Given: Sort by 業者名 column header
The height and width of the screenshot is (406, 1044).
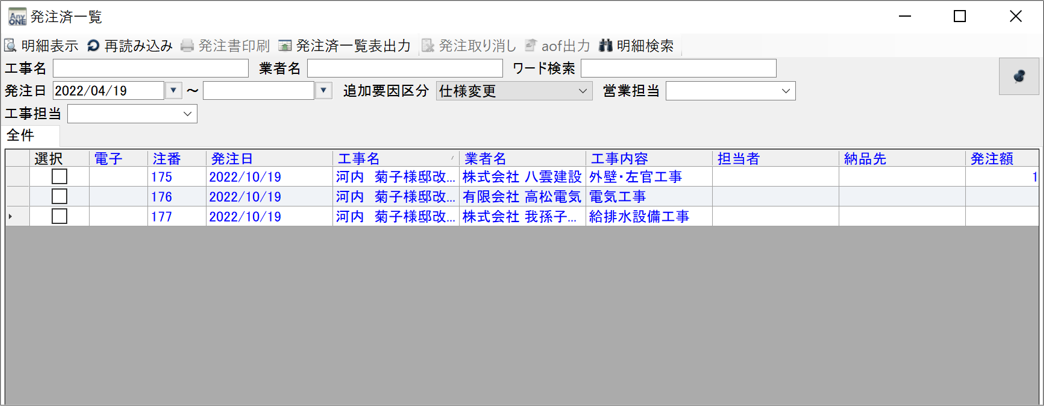Looking at the screenshot, I should click(523, 158).
